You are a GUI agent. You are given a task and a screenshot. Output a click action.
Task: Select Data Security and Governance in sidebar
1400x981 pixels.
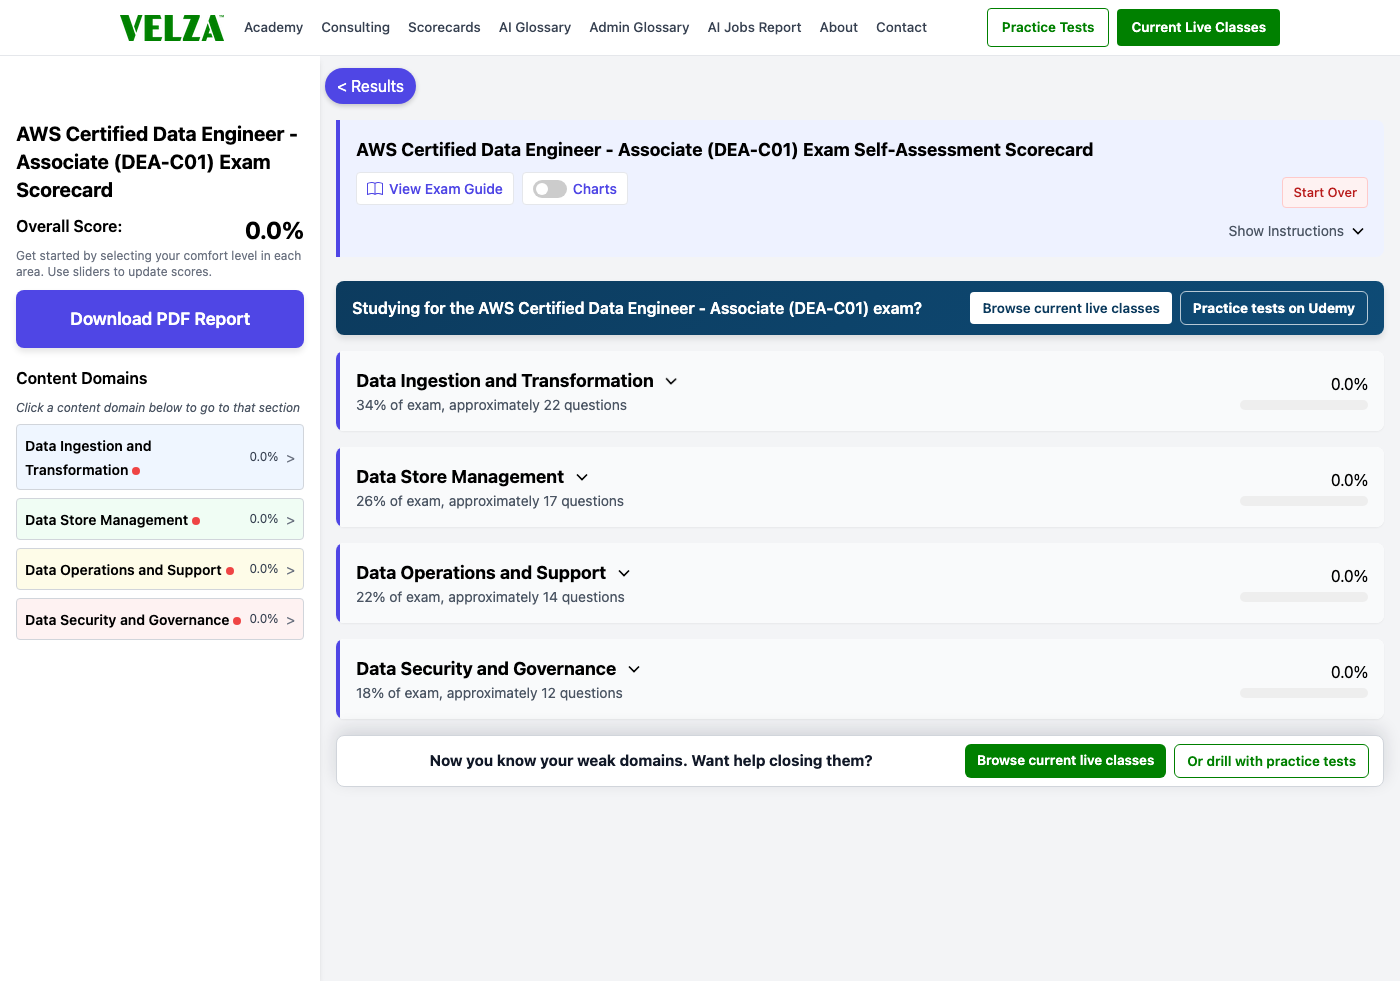tap(160, 619)
